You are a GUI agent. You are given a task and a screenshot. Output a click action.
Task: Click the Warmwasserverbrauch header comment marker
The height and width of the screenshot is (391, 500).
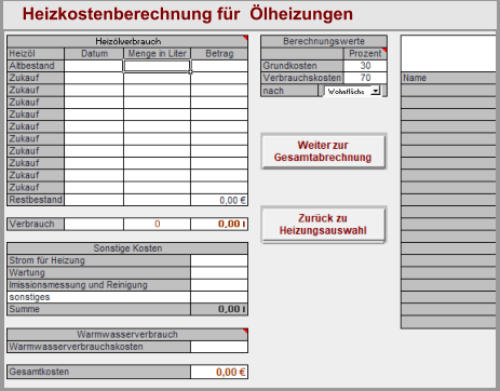[x=245, y=331]
